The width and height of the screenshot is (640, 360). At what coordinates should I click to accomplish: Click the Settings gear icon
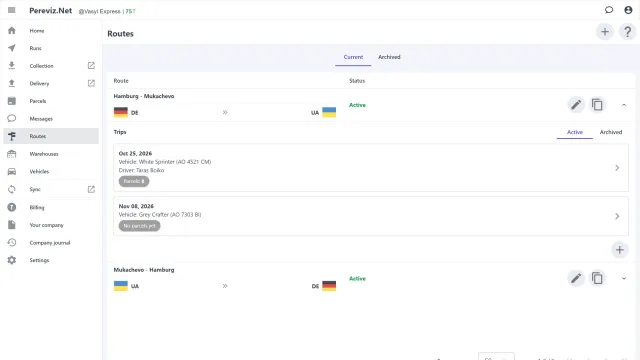pos(12,260)
